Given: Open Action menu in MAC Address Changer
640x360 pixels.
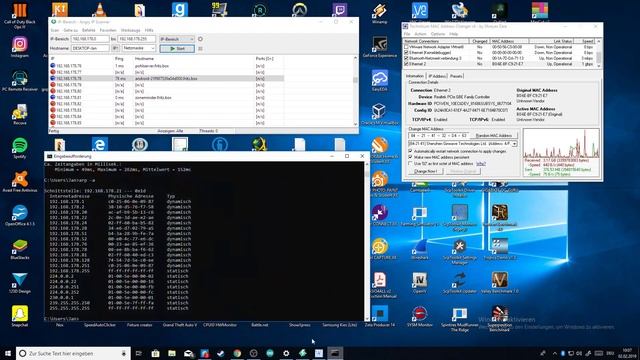Looking at the screenshot, I should click(420, 34).
